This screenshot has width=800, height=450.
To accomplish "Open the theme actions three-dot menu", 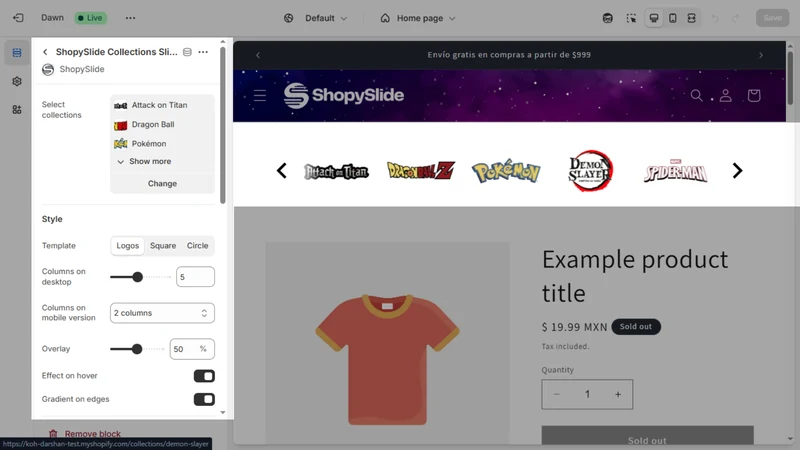I will tap(131, 18).
